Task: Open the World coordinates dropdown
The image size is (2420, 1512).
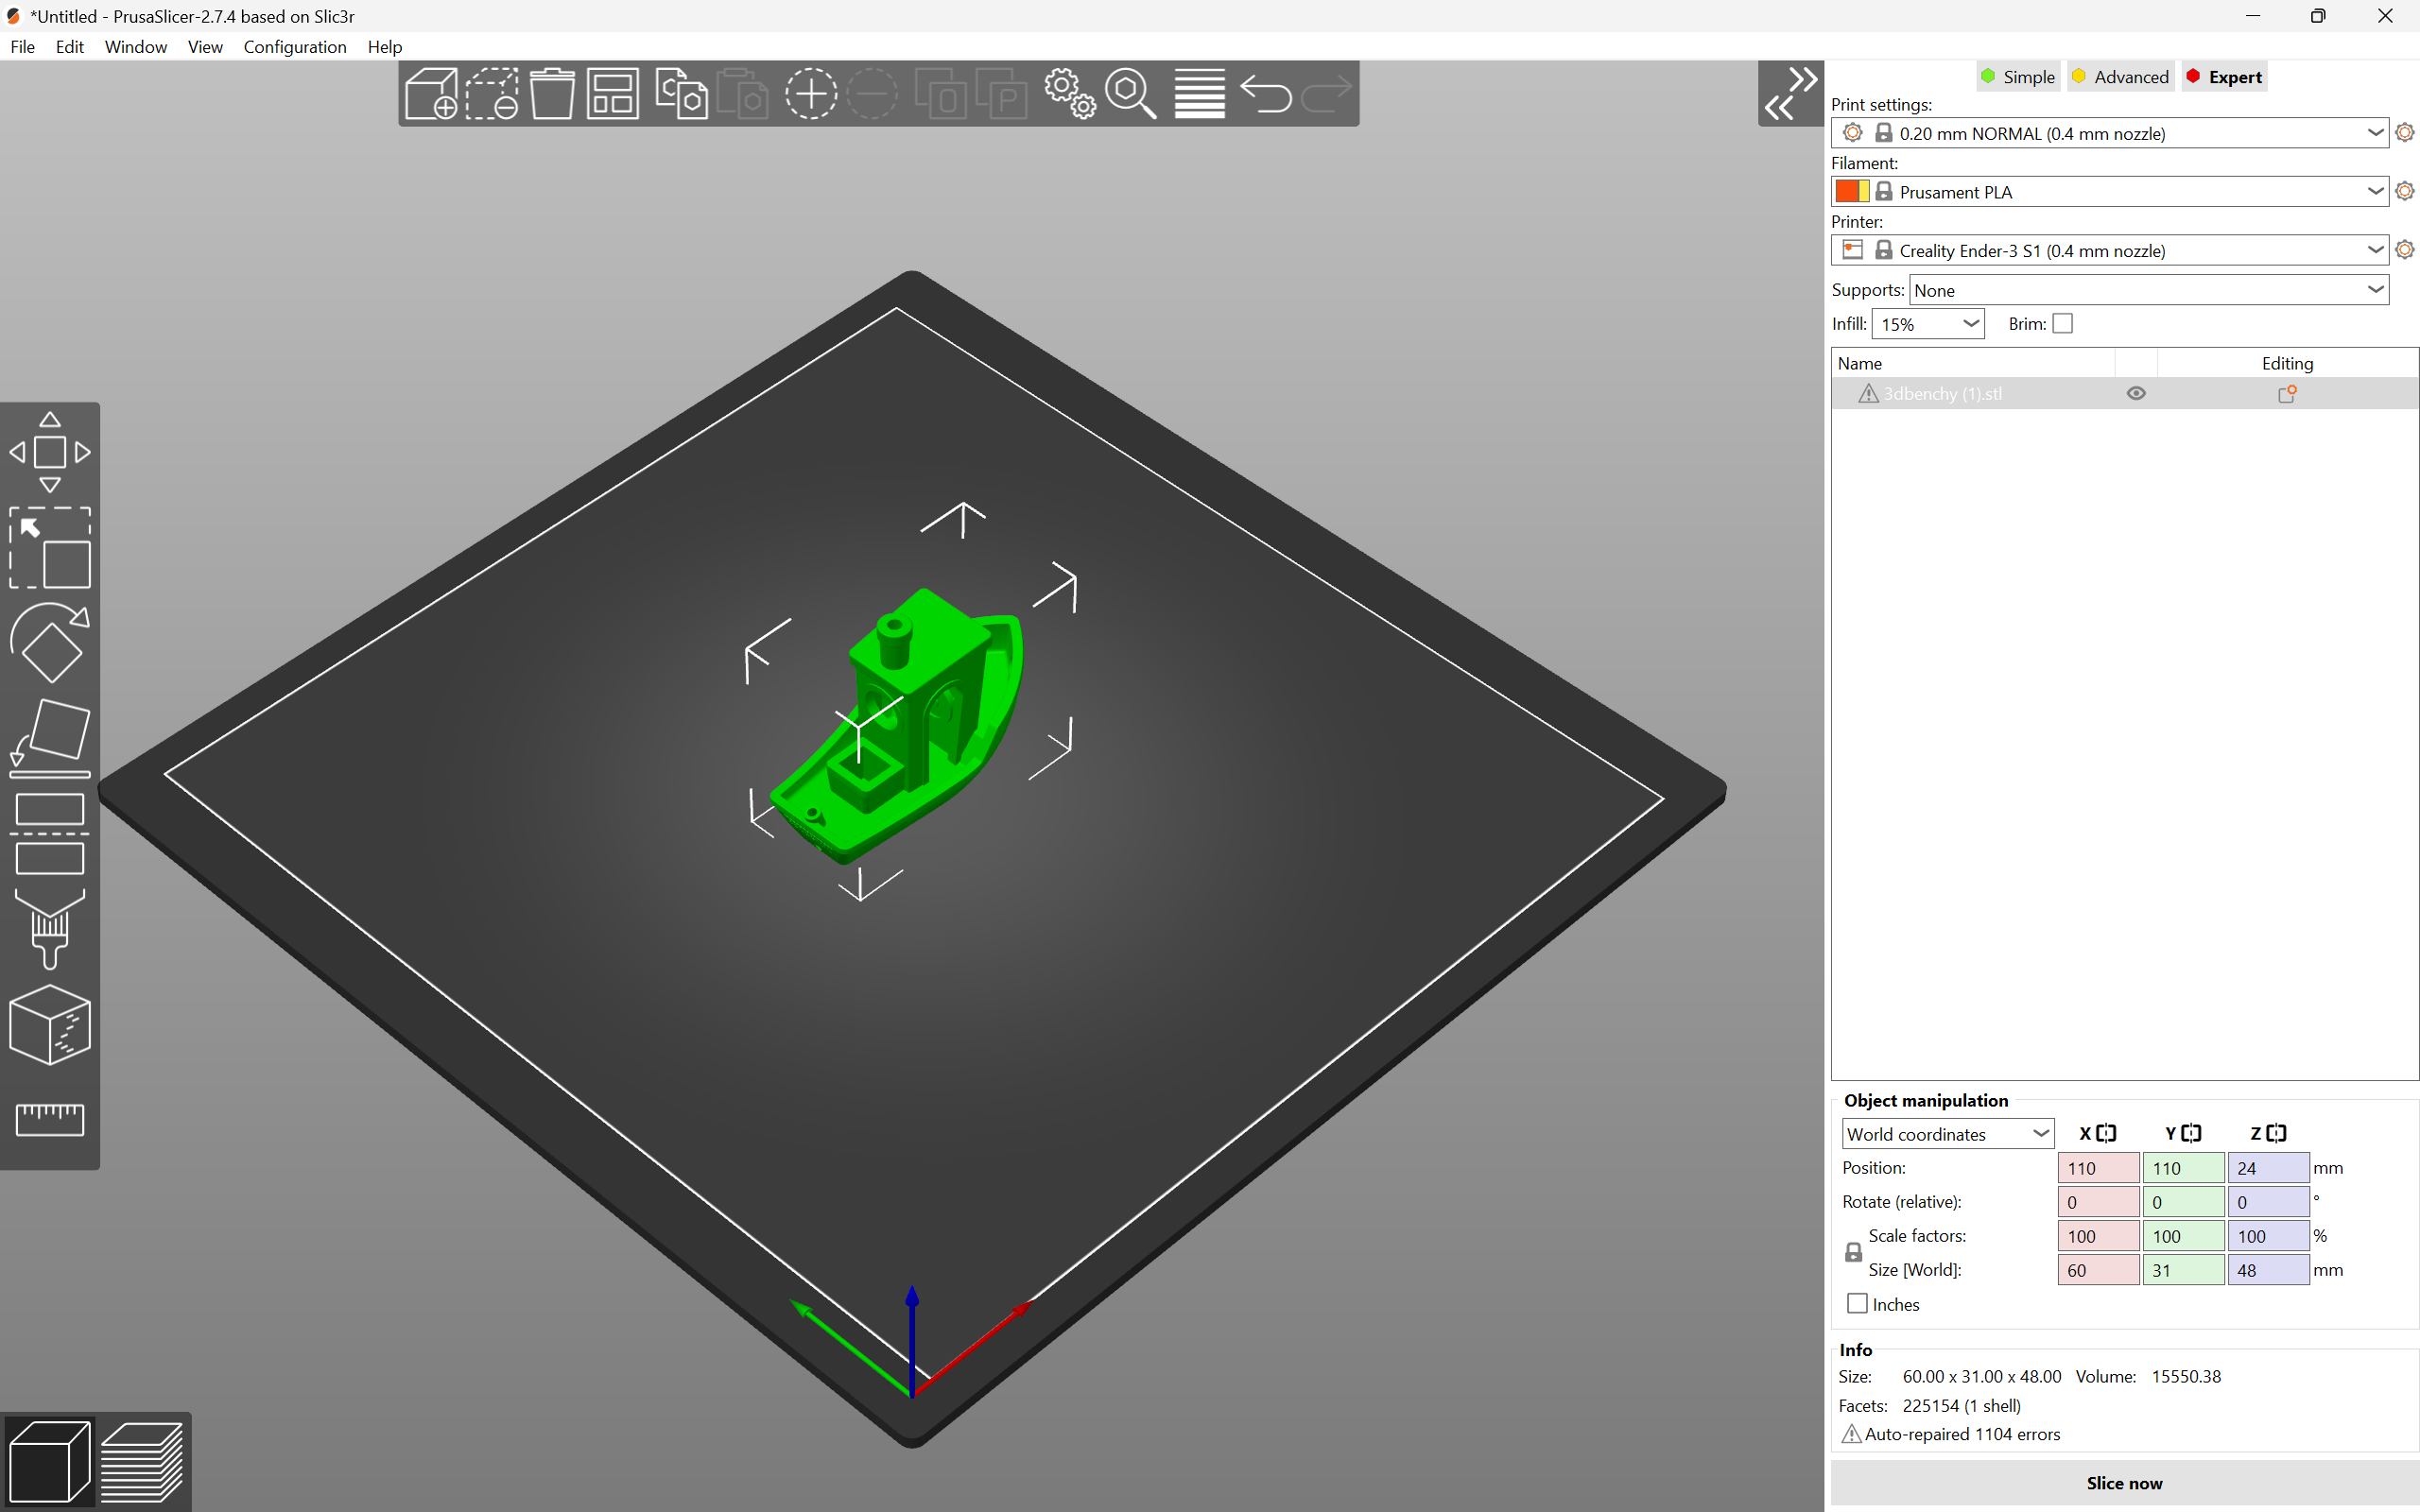Action: [x=1947, y=1134]
